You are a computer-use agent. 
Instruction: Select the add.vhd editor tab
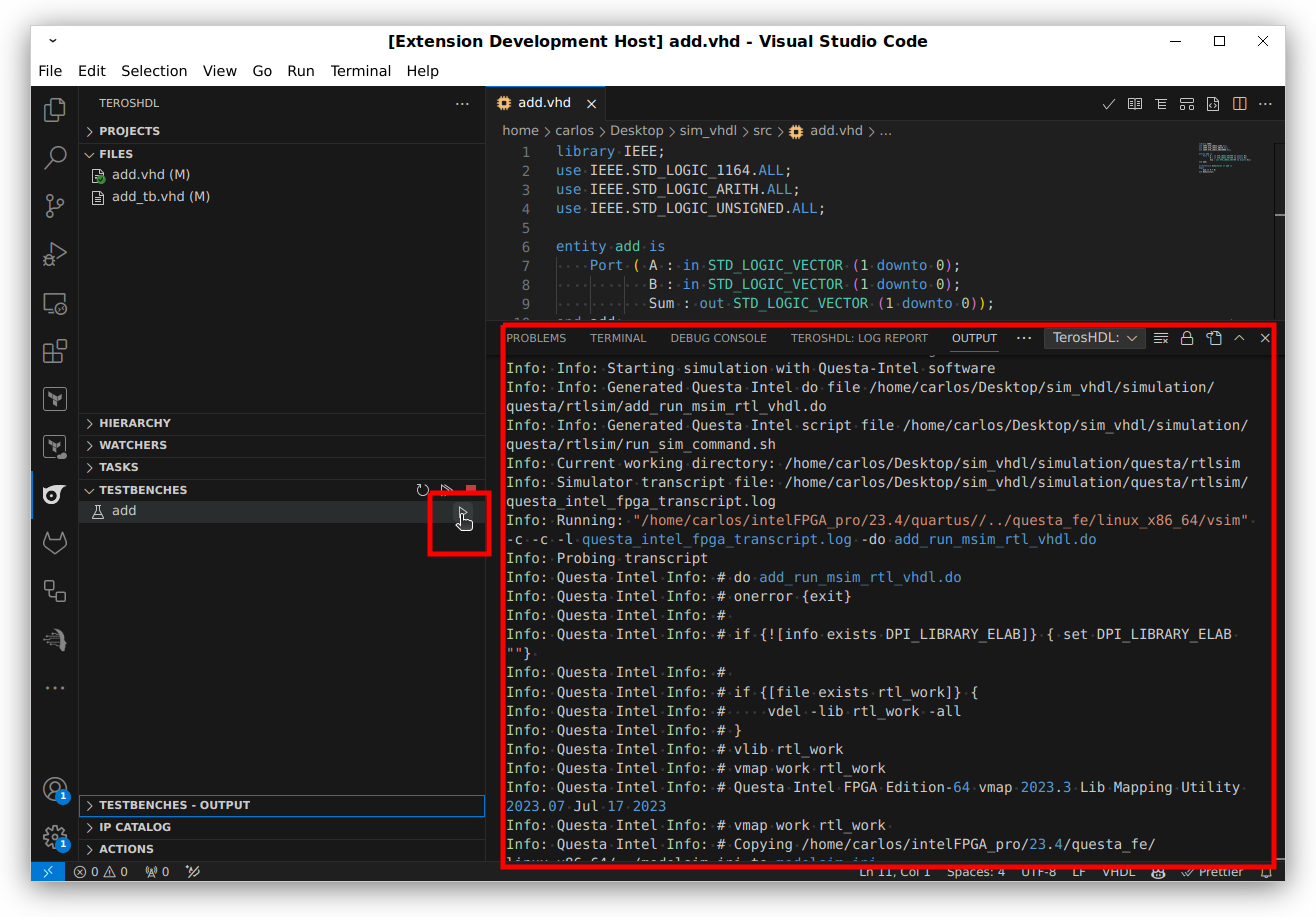coord(544,103)
